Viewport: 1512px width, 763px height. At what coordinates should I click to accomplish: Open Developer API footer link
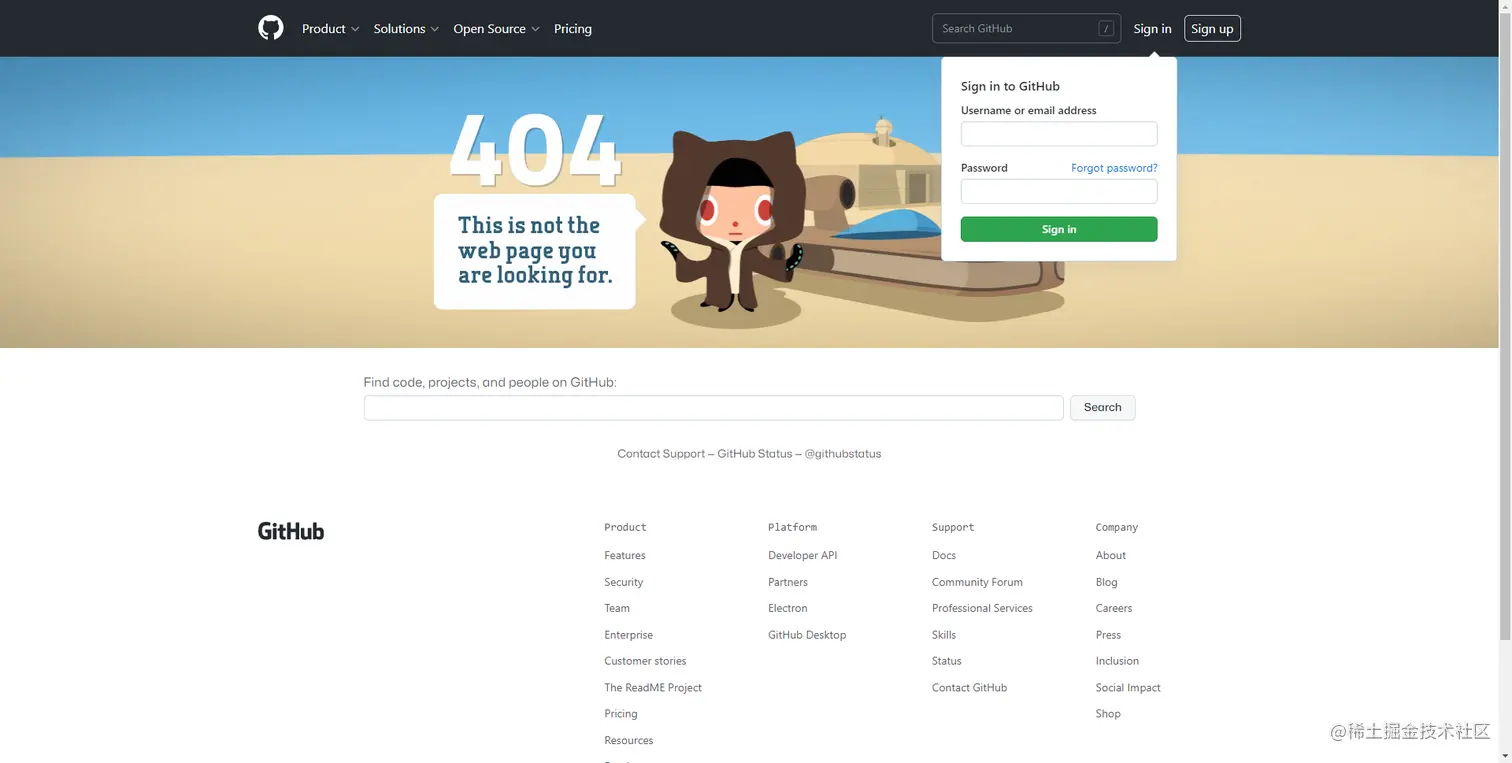click(803, 556)
